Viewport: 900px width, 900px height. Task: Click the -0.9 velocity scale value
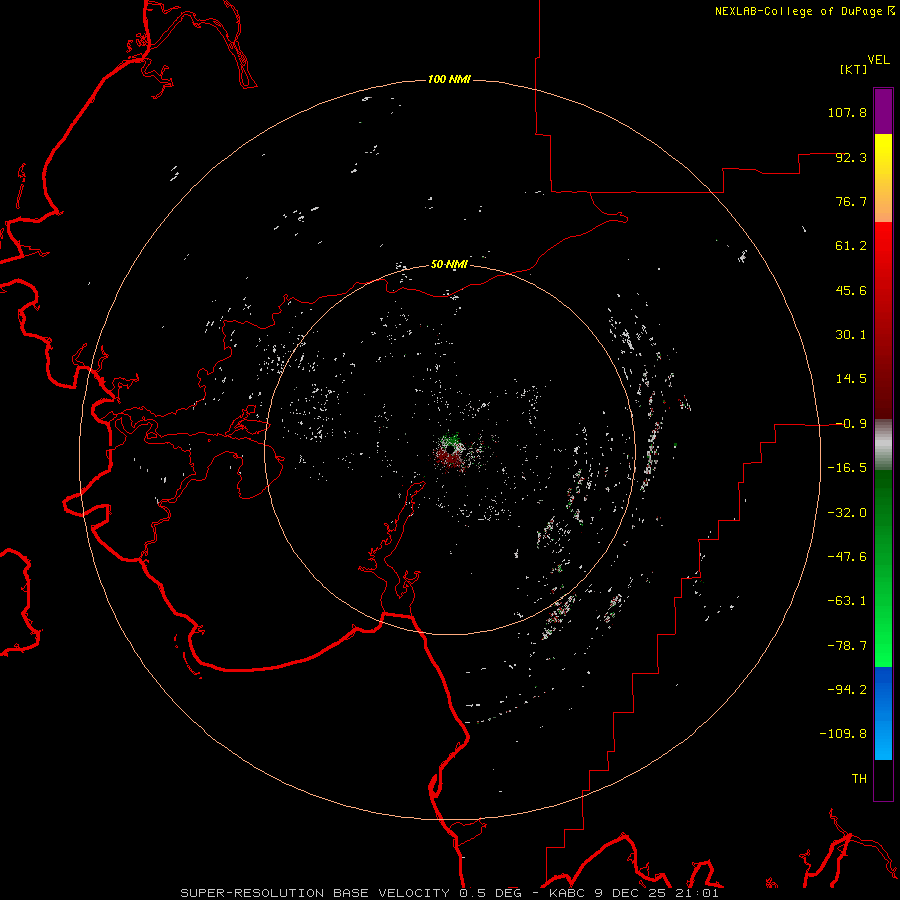[x=851, y=424]
